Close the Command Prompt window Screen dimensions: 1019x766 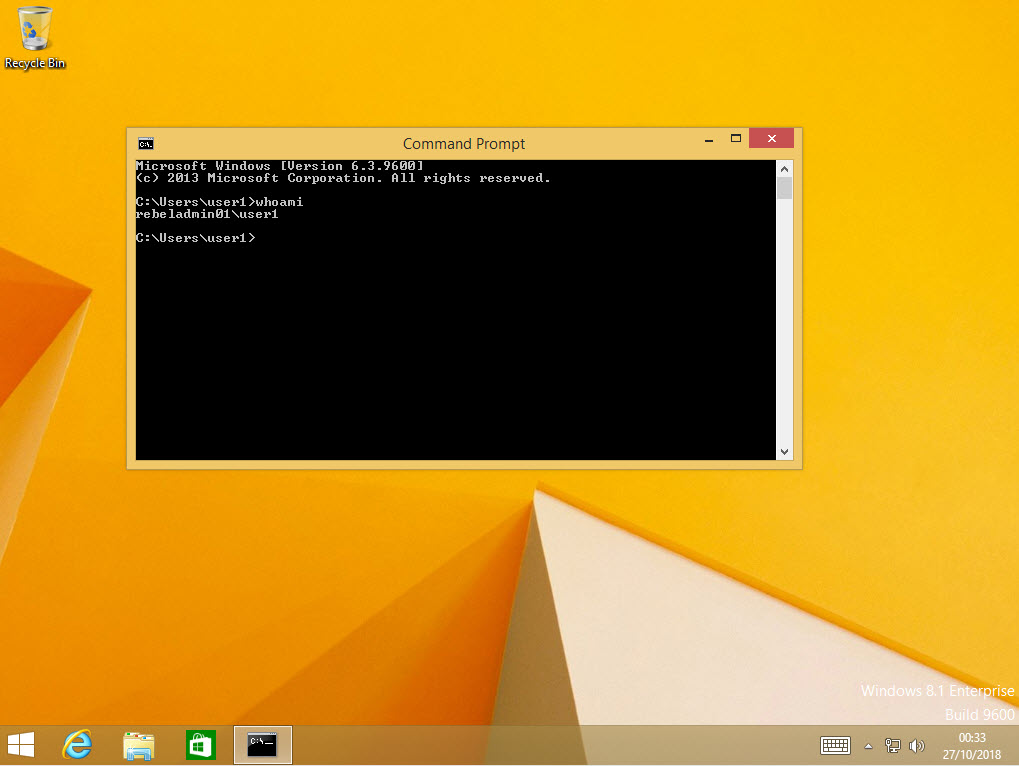pos(771,138)
